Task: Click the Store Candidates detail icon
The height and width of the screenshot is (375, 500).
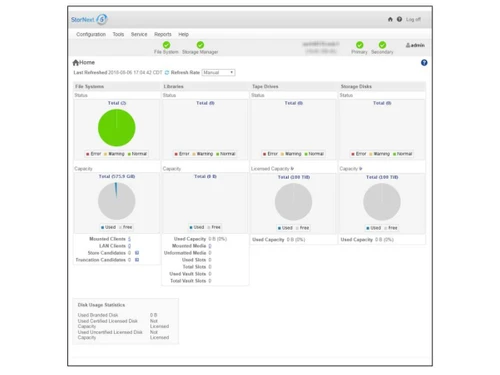Action: [x=137, y=253]
